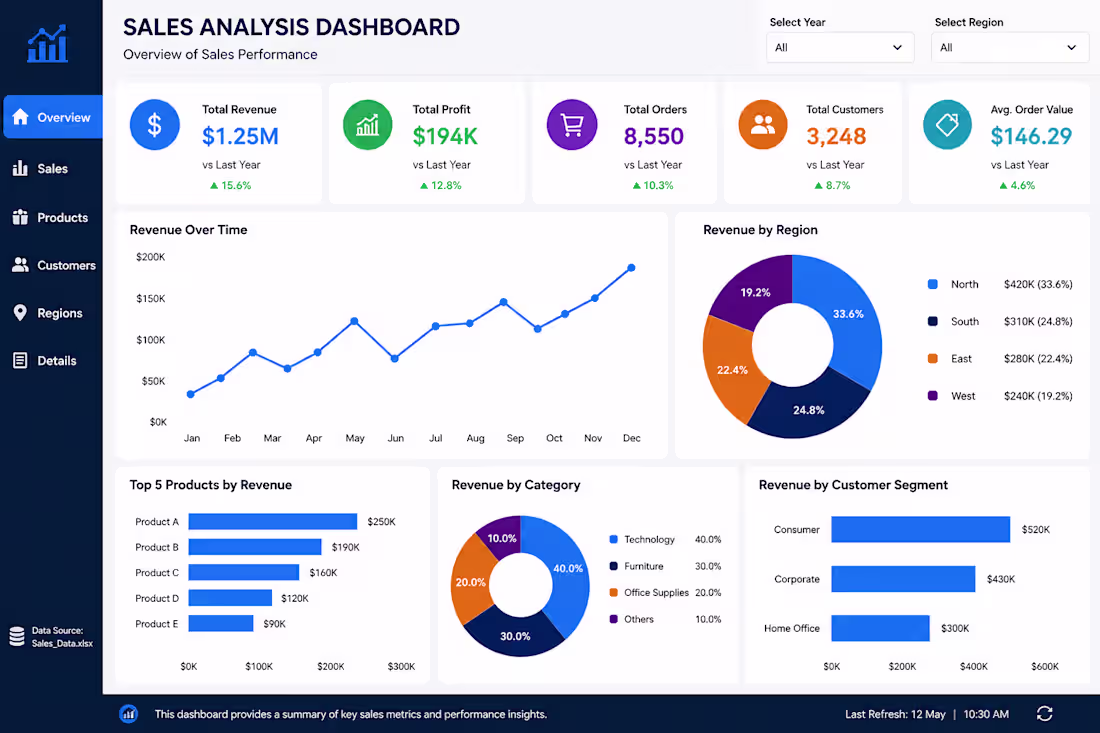
Task: Click the Total Orders shopping cart icon
Action: pyautogui.click(x=572, y=125)
